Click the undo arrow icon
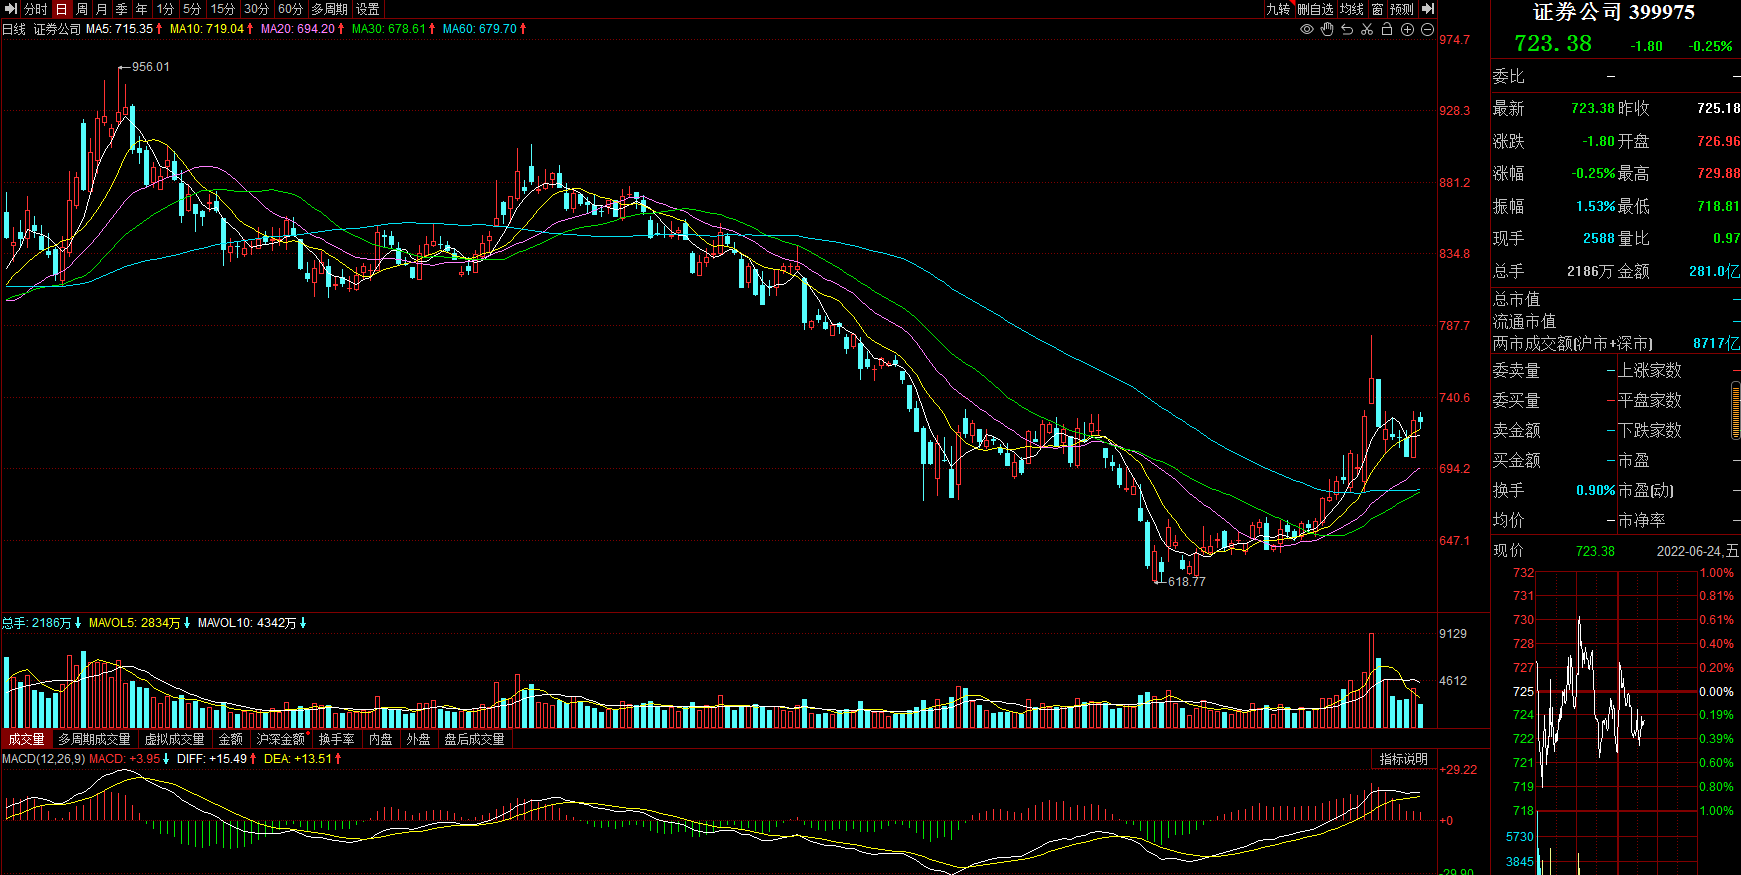Viewport: 1741px width, 875px height. pos(1347,29)
